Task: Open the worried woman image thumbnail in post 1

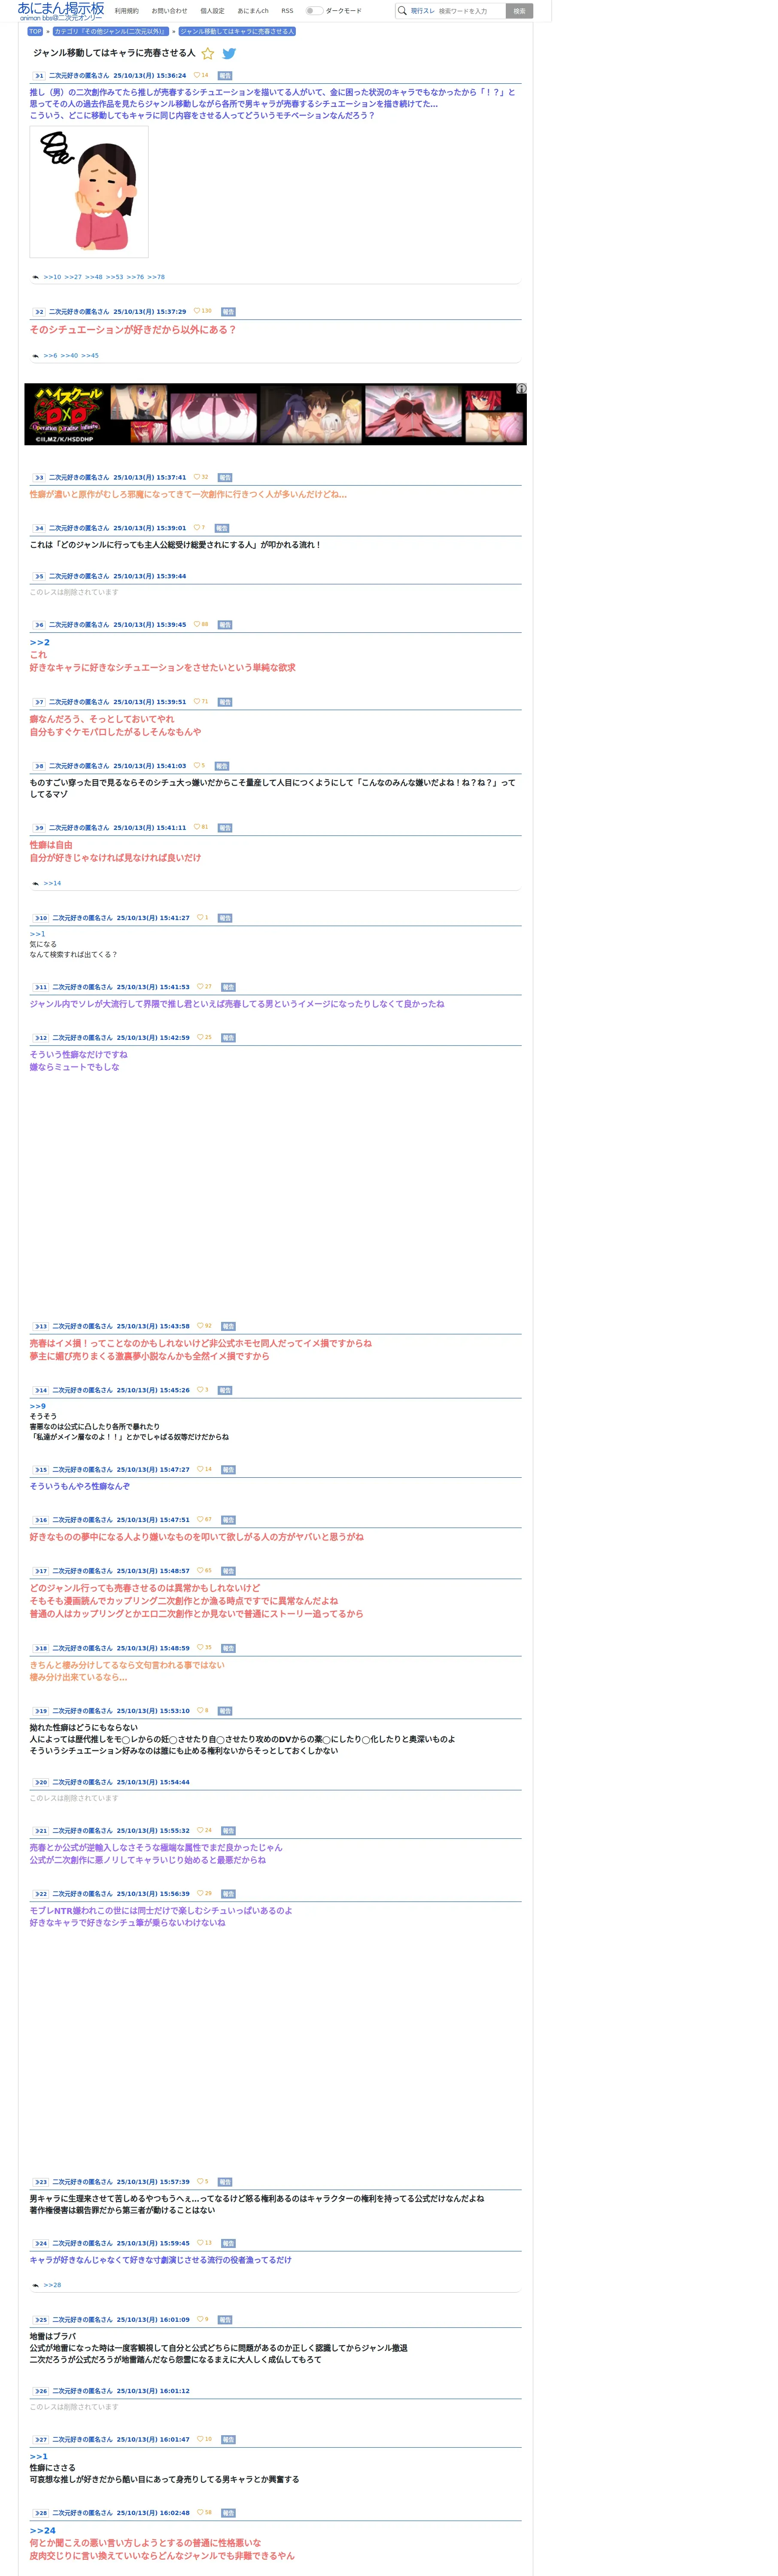Action: click(x=89, y=192)
